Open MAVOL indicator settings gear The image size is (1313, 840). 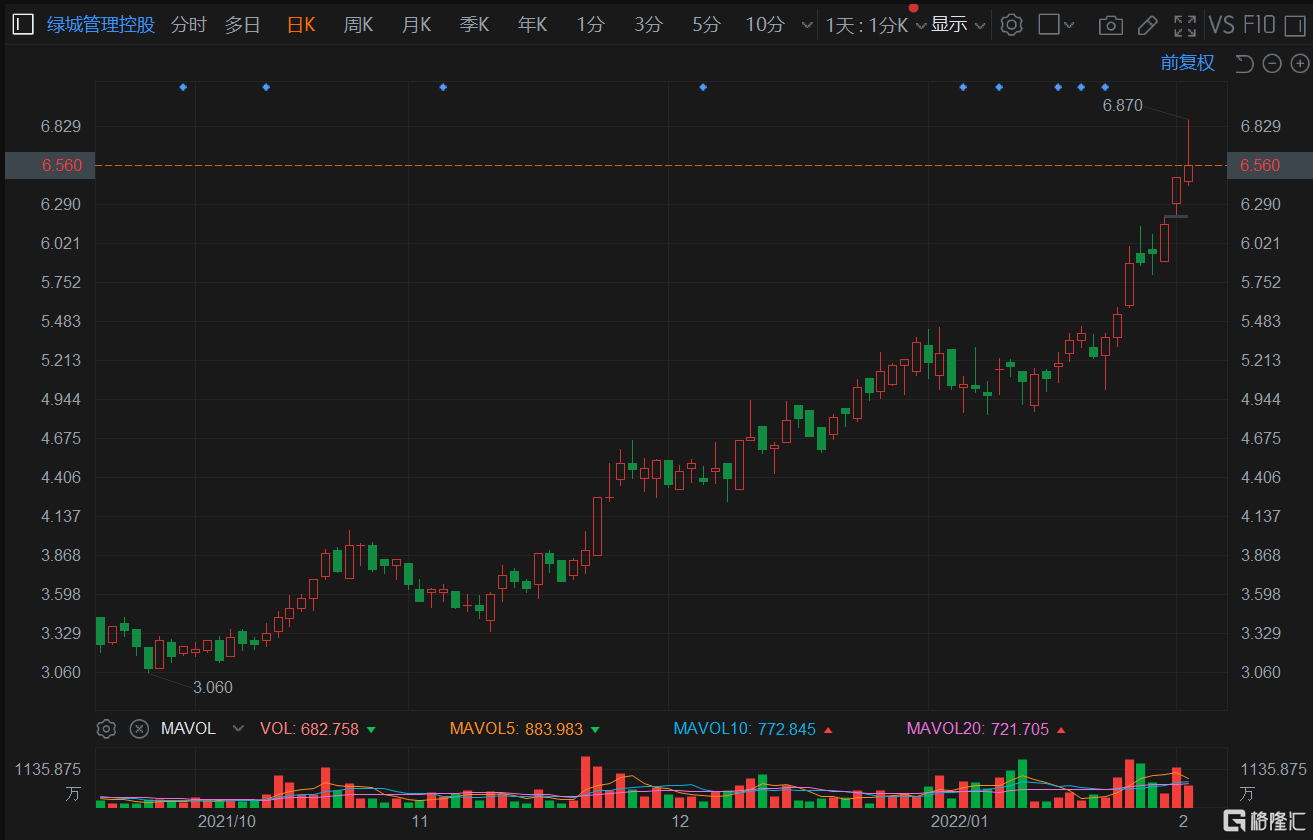click(107, 728)
